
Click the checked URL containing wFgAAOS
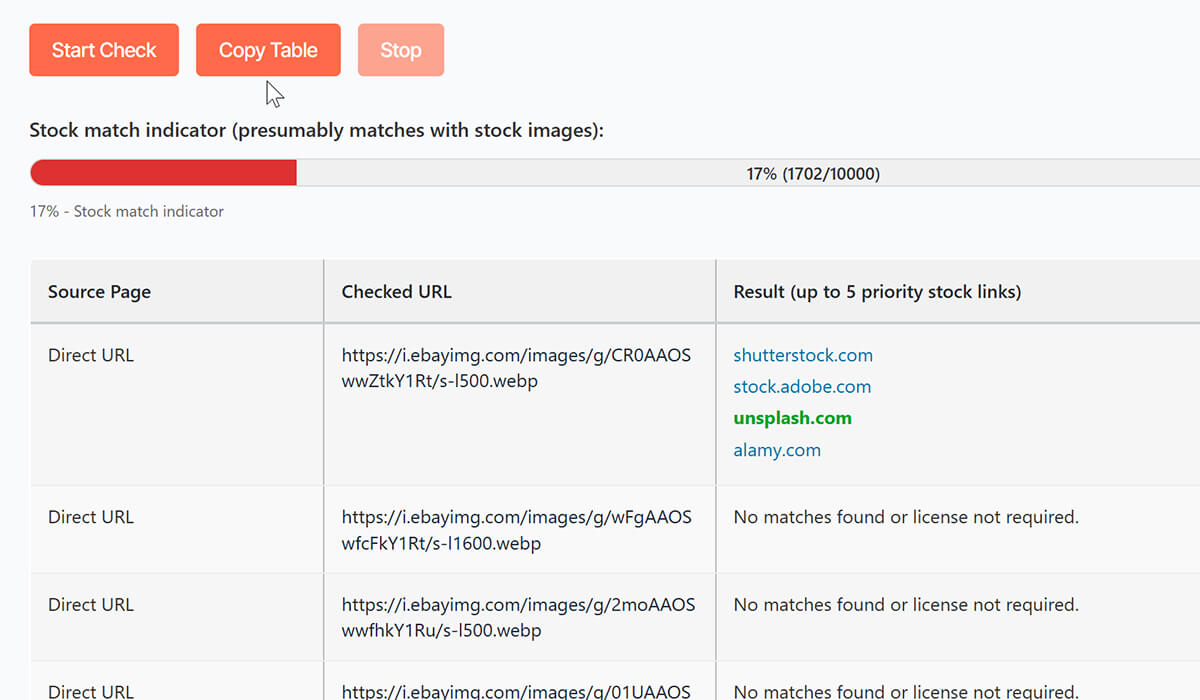[x=516, y=530]
